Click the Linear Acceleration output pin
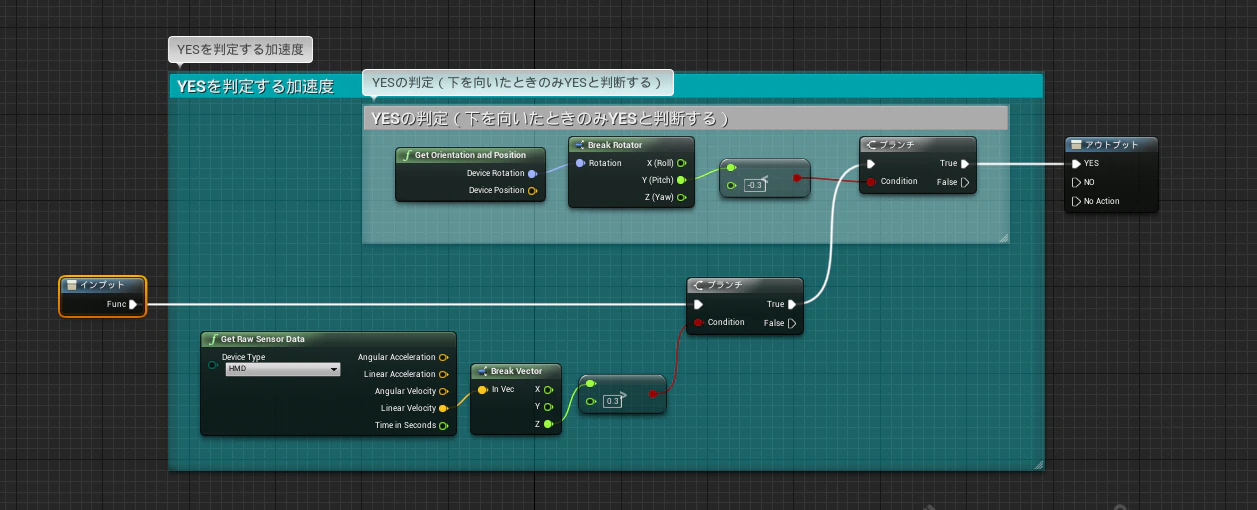 click(x=443, y=374)
